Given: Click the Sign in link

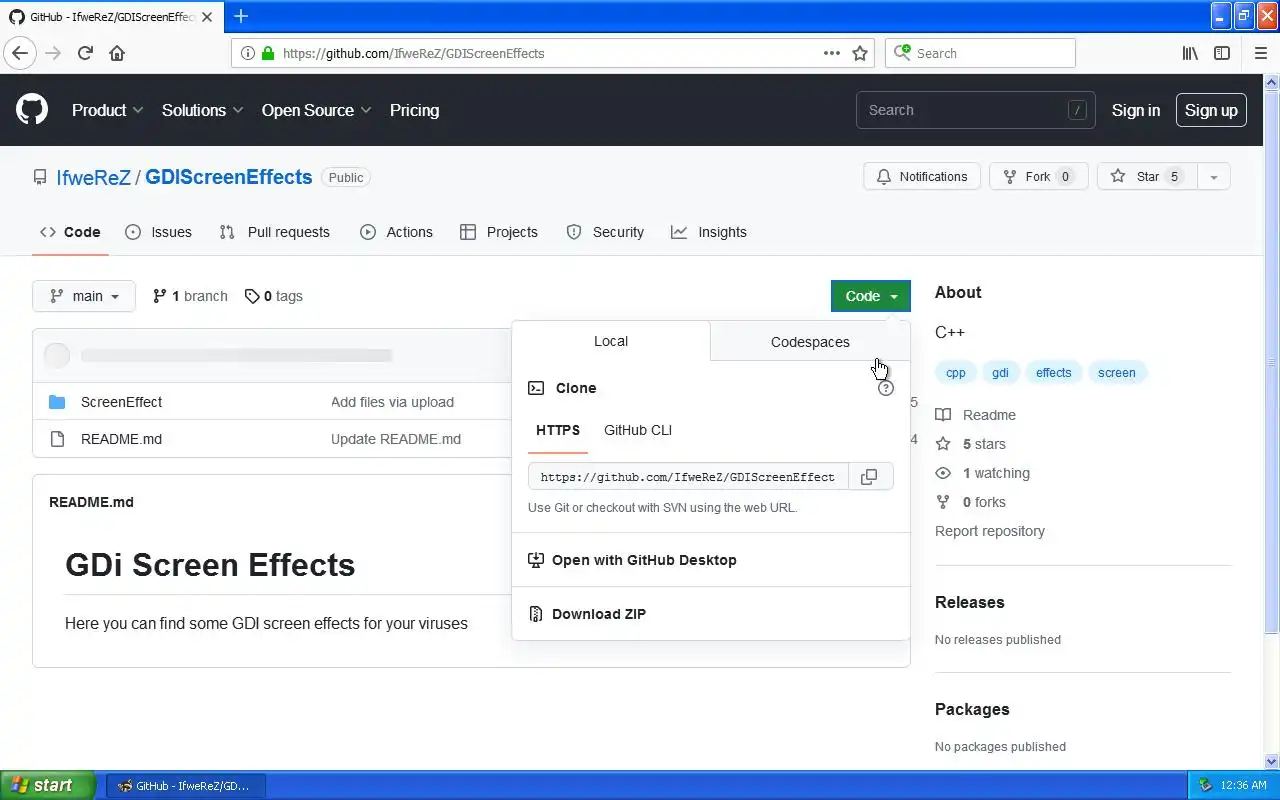Looking at the screenshot, I should click(1136, 110).
